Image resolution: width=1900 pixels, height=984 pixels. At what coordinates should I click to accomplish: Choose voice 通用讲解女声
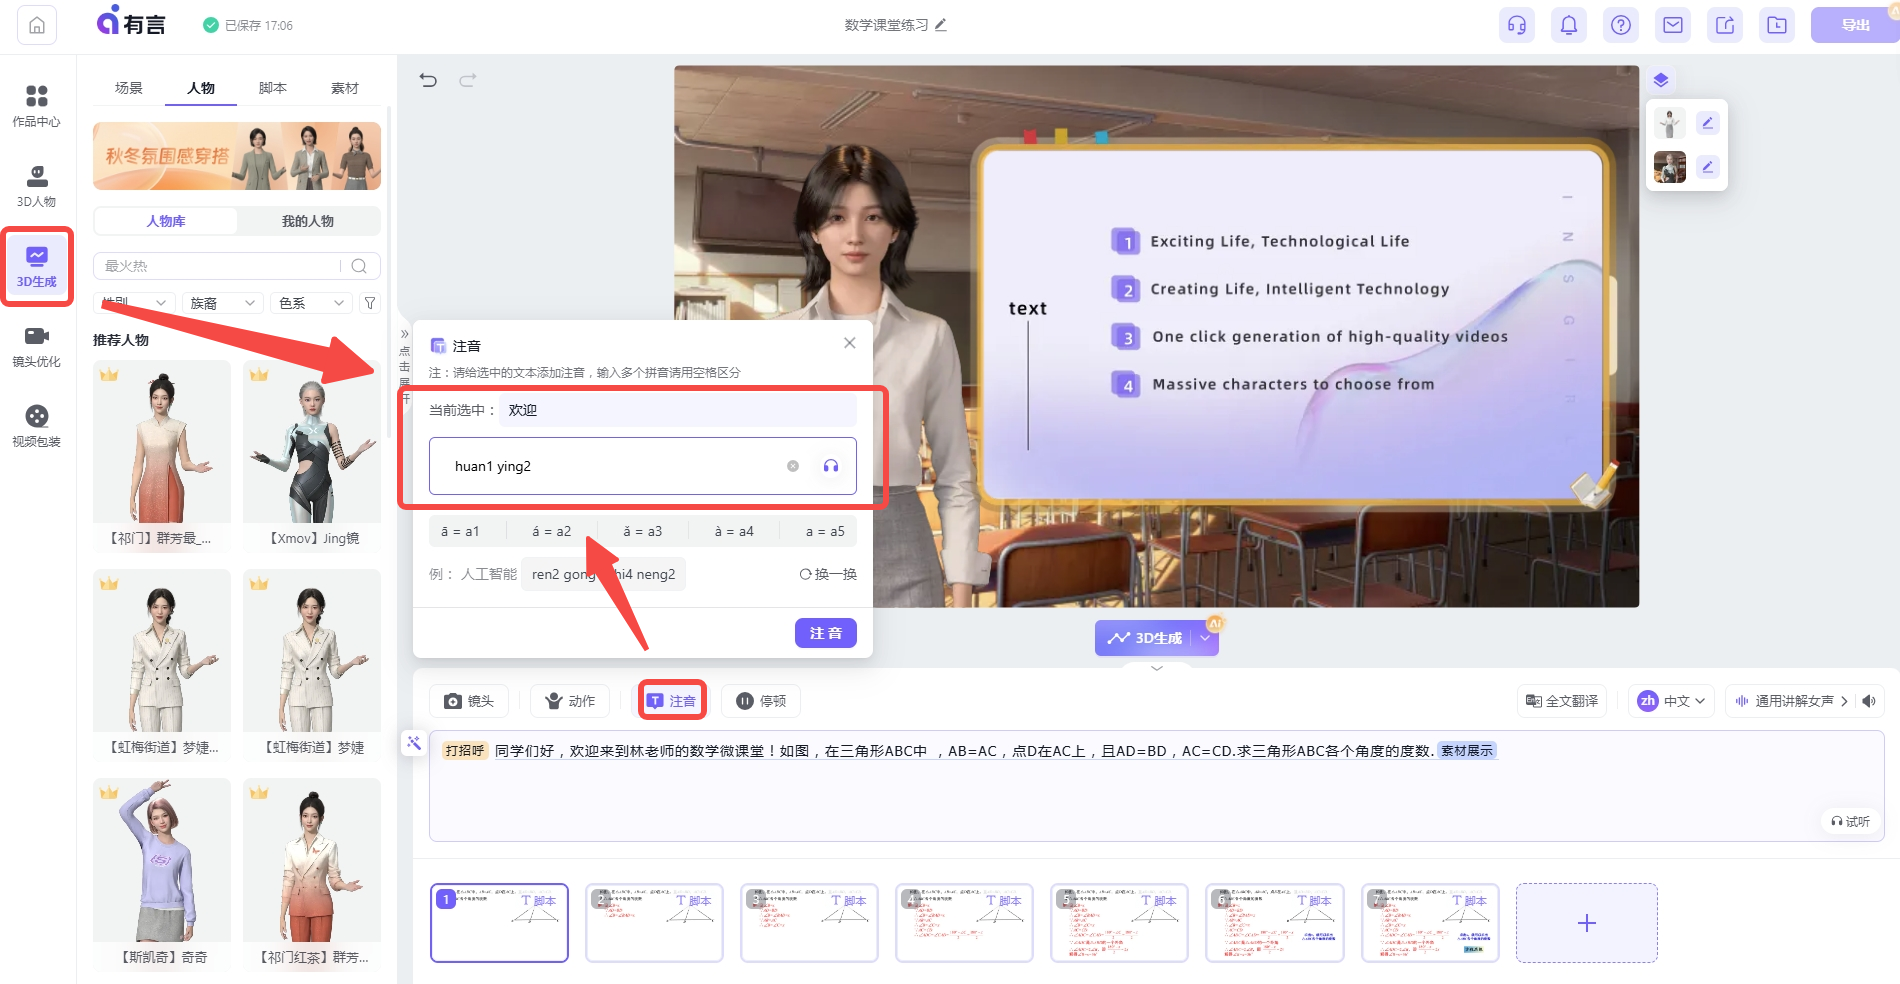(1790, 701)
